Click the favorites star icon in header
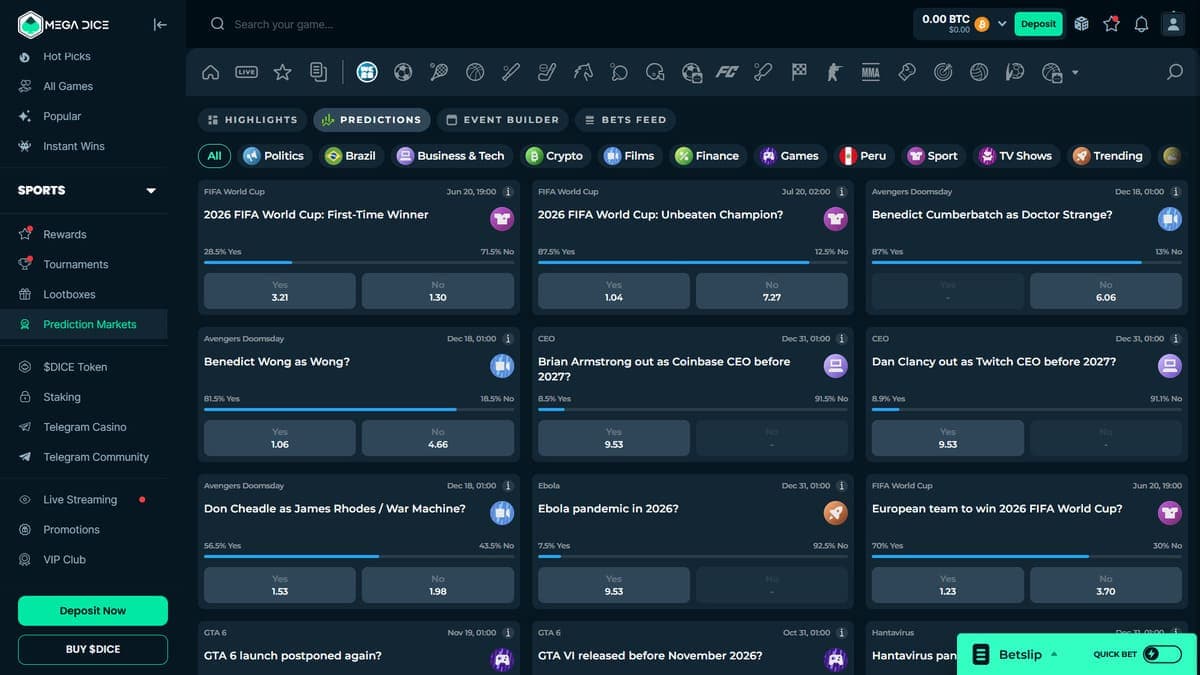Screen dimensions: 1200x675 click(1111, 24)
